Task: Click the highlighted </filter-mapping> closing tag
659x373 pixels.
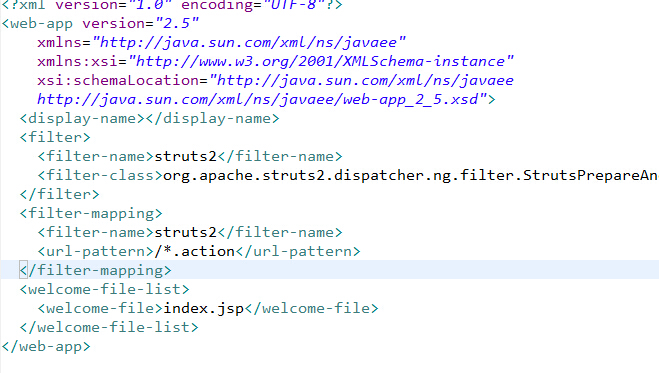Action: pyautogui.click(x=95, y=270)
